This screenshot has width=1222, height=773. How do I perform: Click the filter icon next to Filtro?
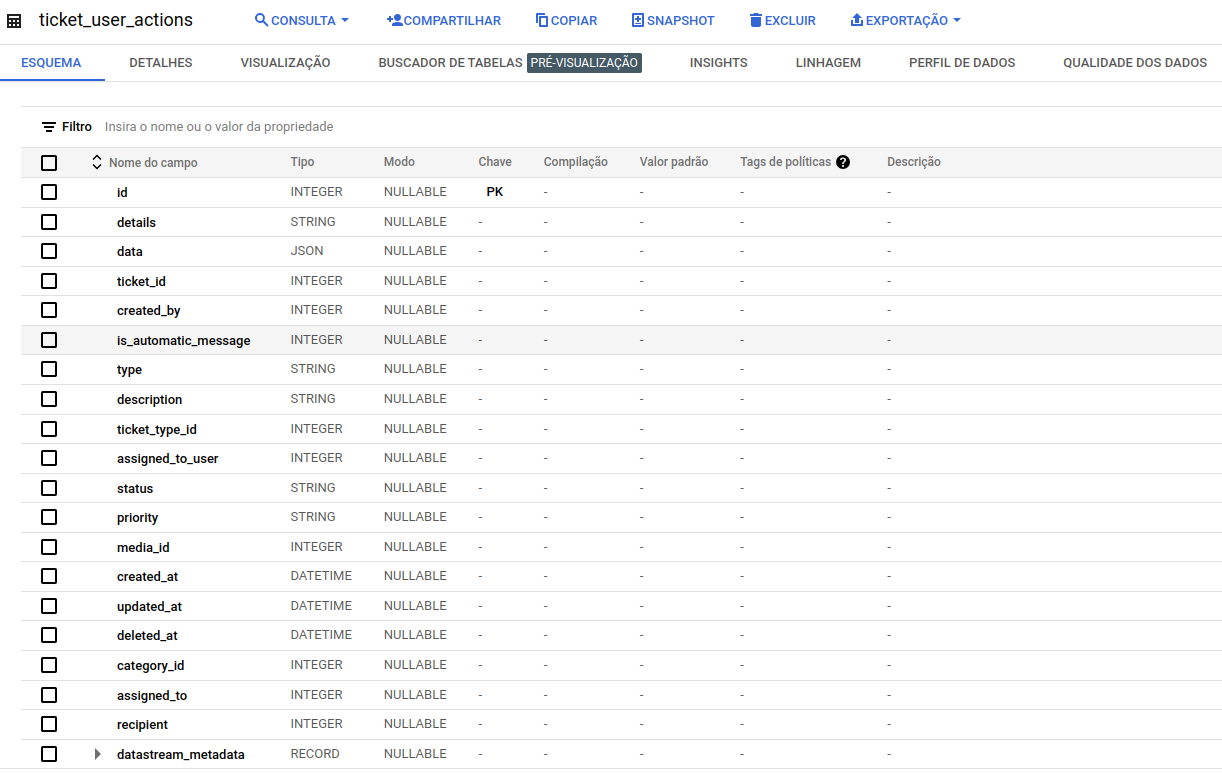[48, 127]
